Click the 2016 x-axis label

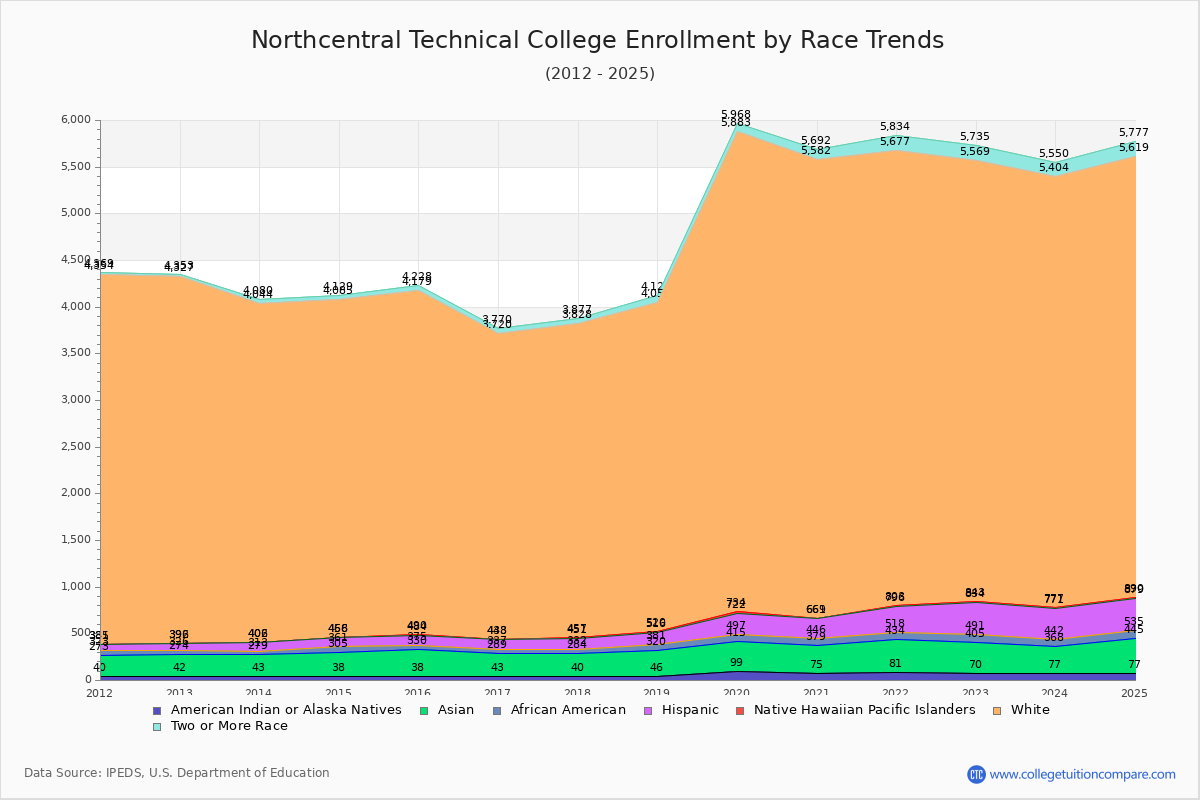coord(418,693)
